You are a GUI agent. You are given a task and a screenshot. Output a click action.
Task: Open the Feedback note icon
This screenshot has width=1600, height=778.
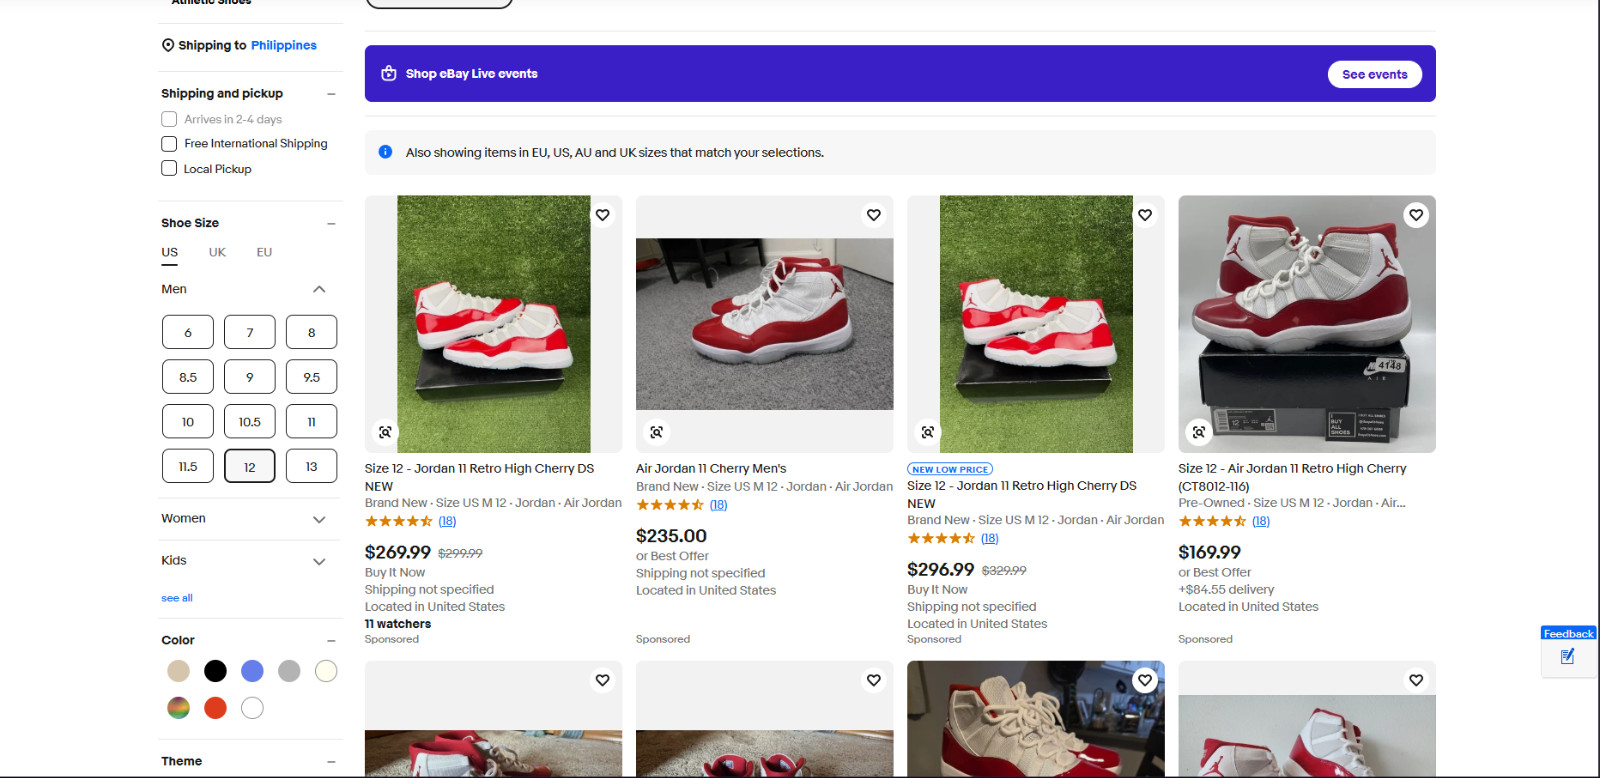pos(1567,657)
